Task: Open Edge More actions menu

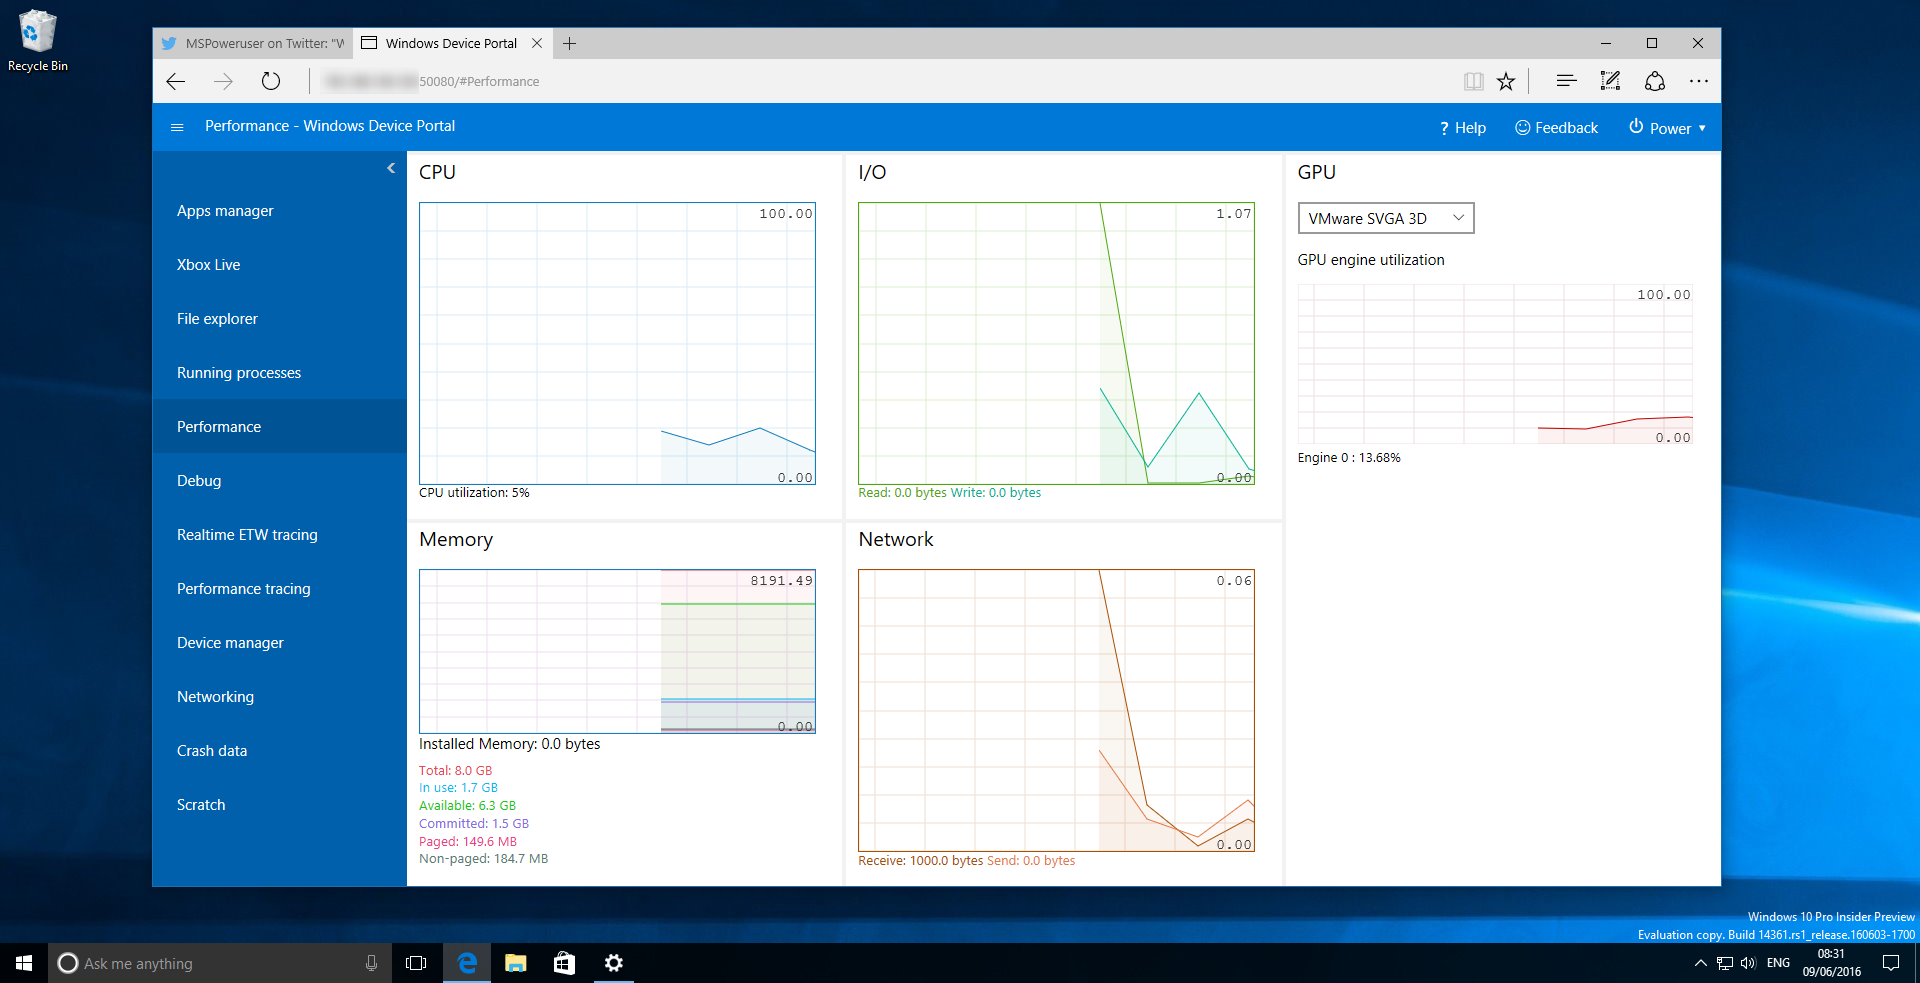Action: coord(1699,81)
